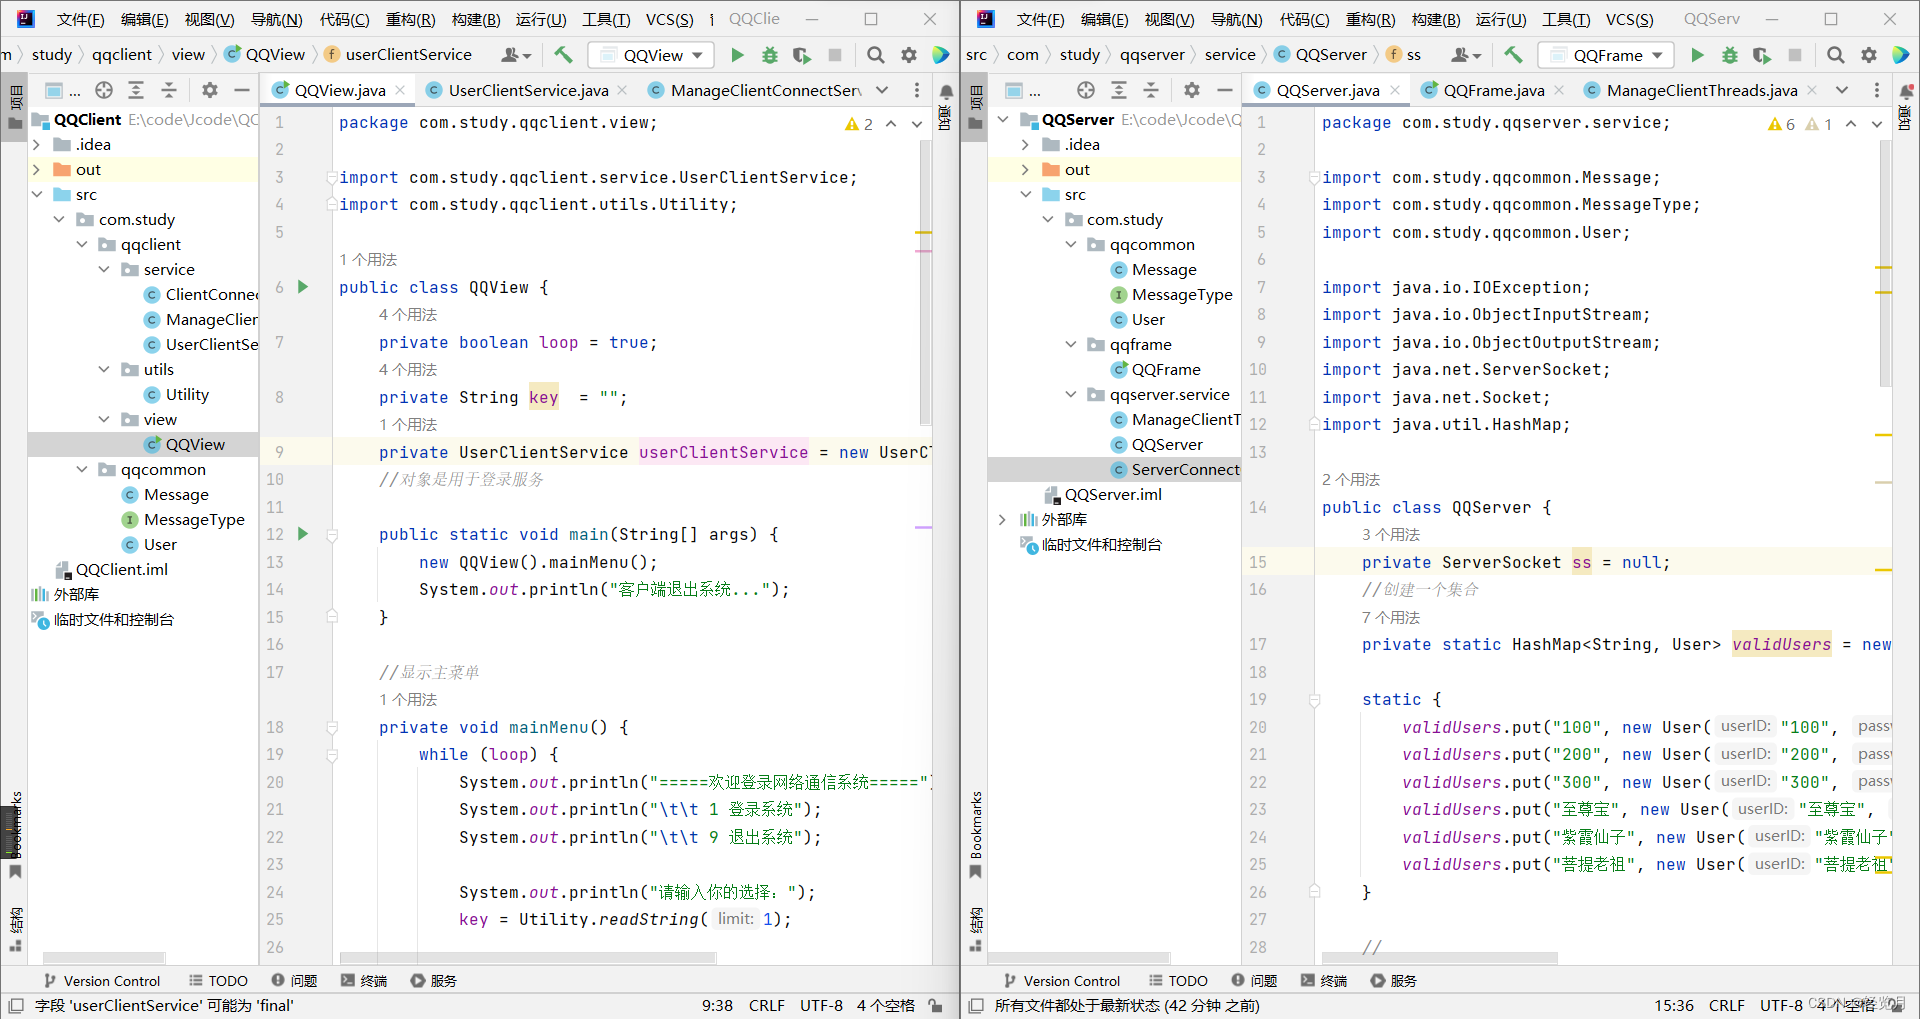Toggle read-only lock in QQClient status bar

pyautogui.click(x=935, y=1005)
